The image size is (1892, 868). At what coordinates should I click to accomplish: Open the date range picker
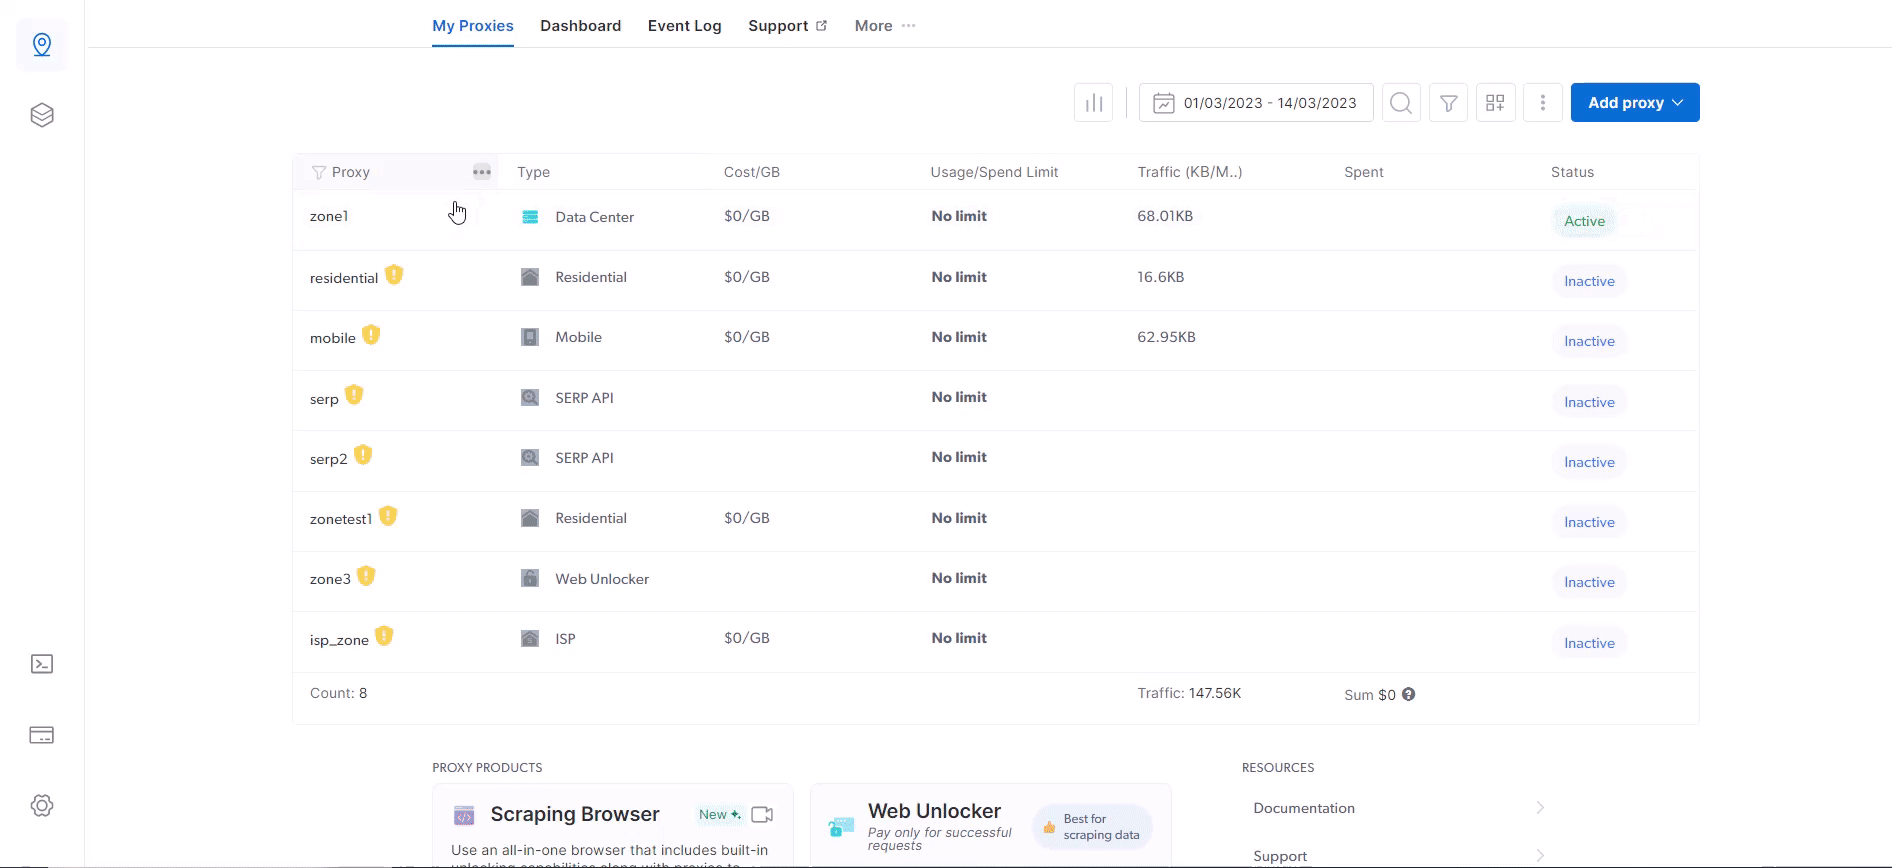[1256, 103]
